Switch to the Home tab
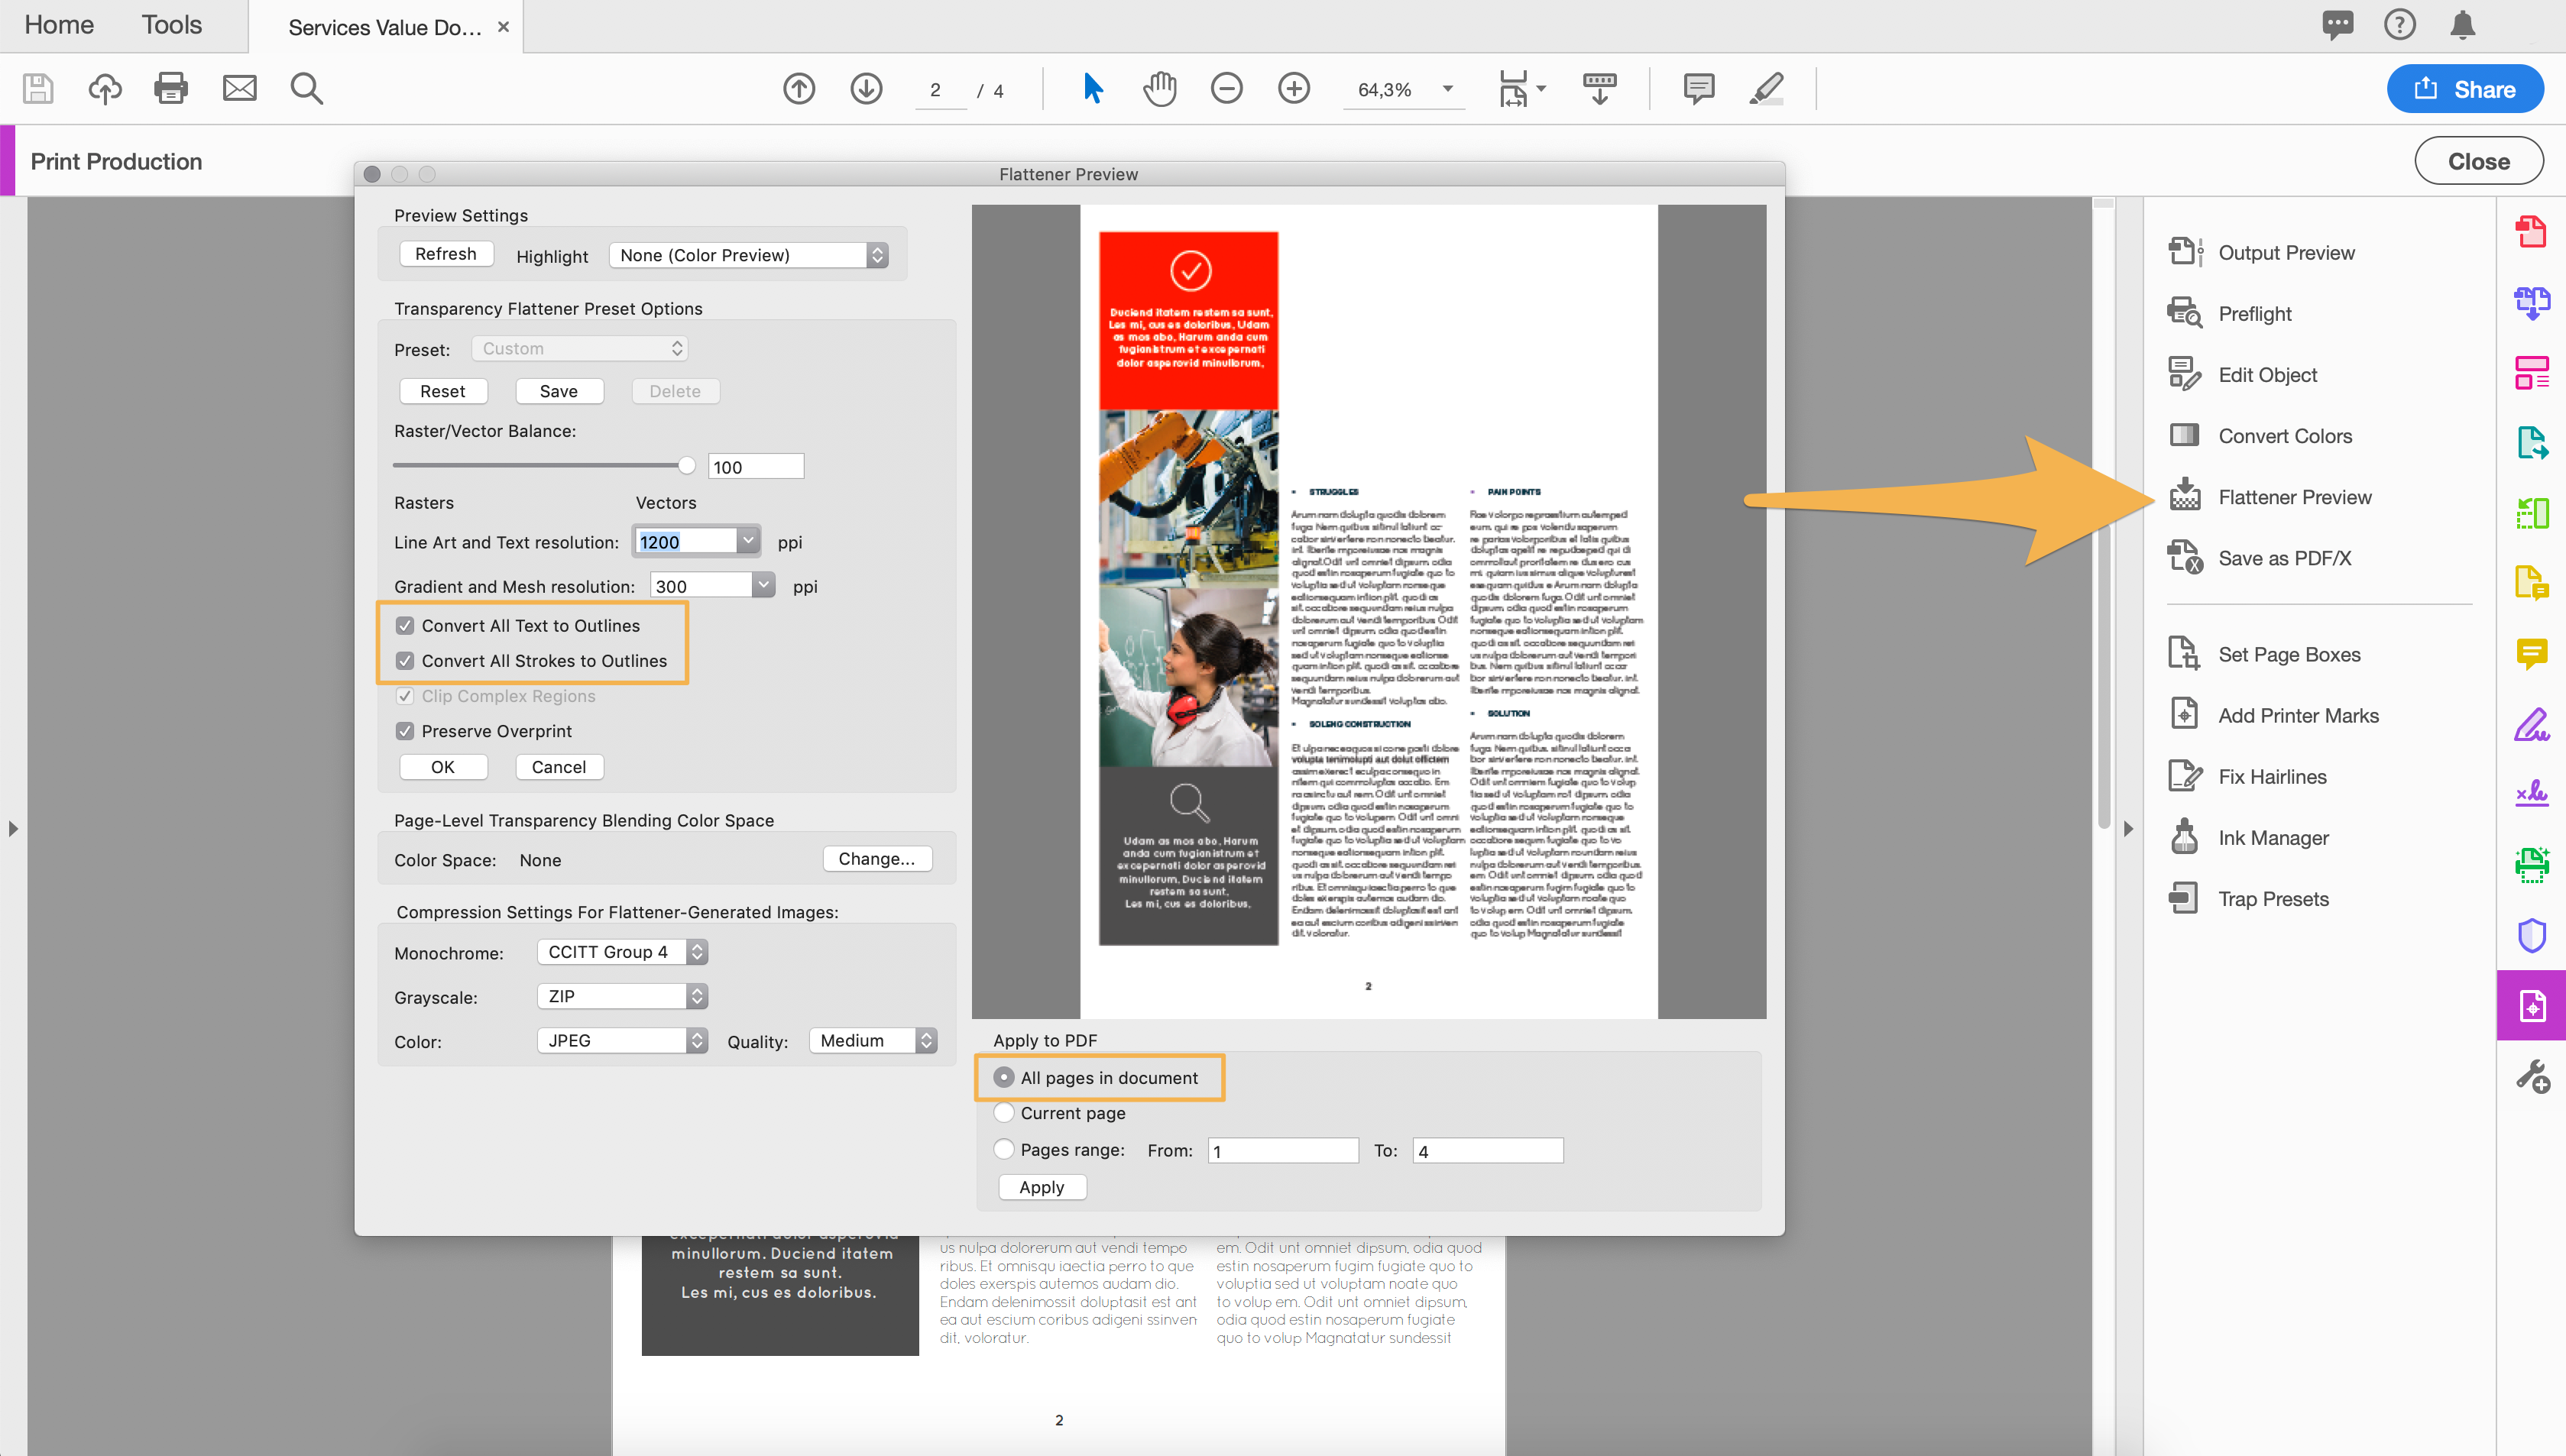Screen dimensions: 2566x1456 pyautogui.click(x=59, y=25)
